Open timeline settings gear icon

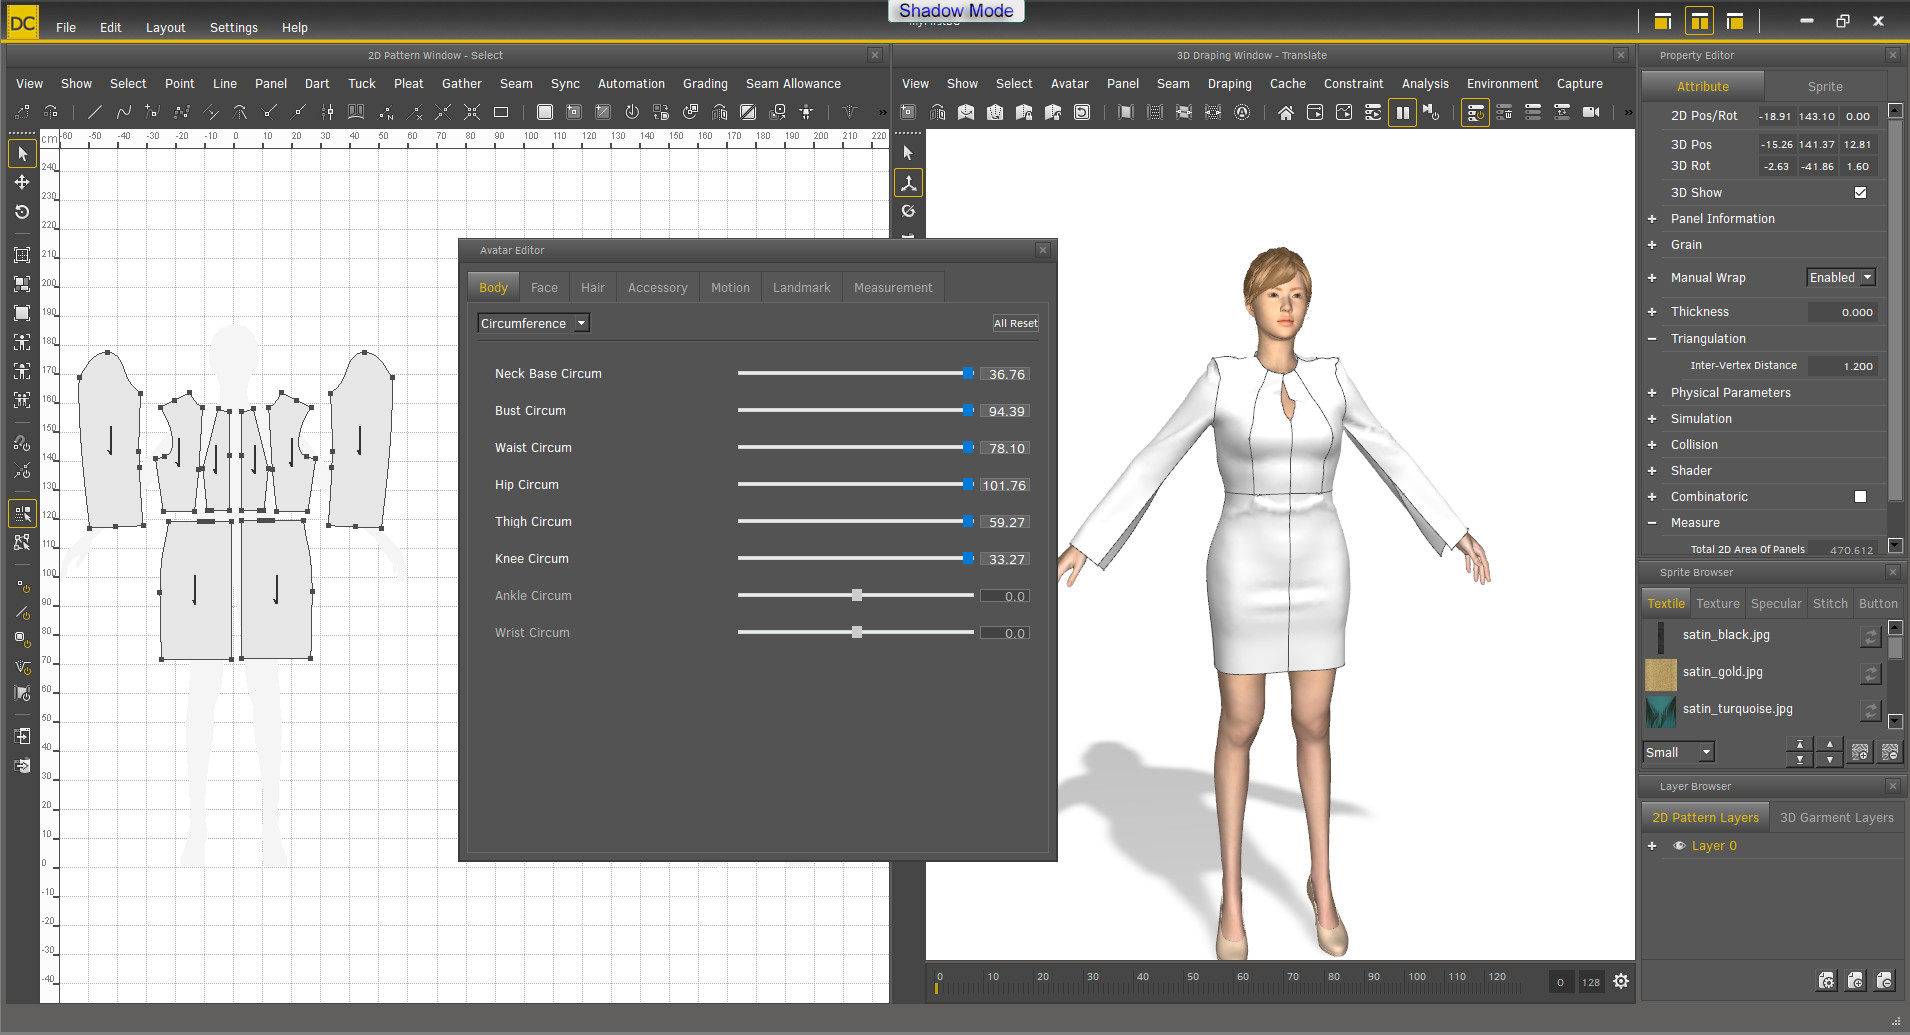(x=1621, y=981)
